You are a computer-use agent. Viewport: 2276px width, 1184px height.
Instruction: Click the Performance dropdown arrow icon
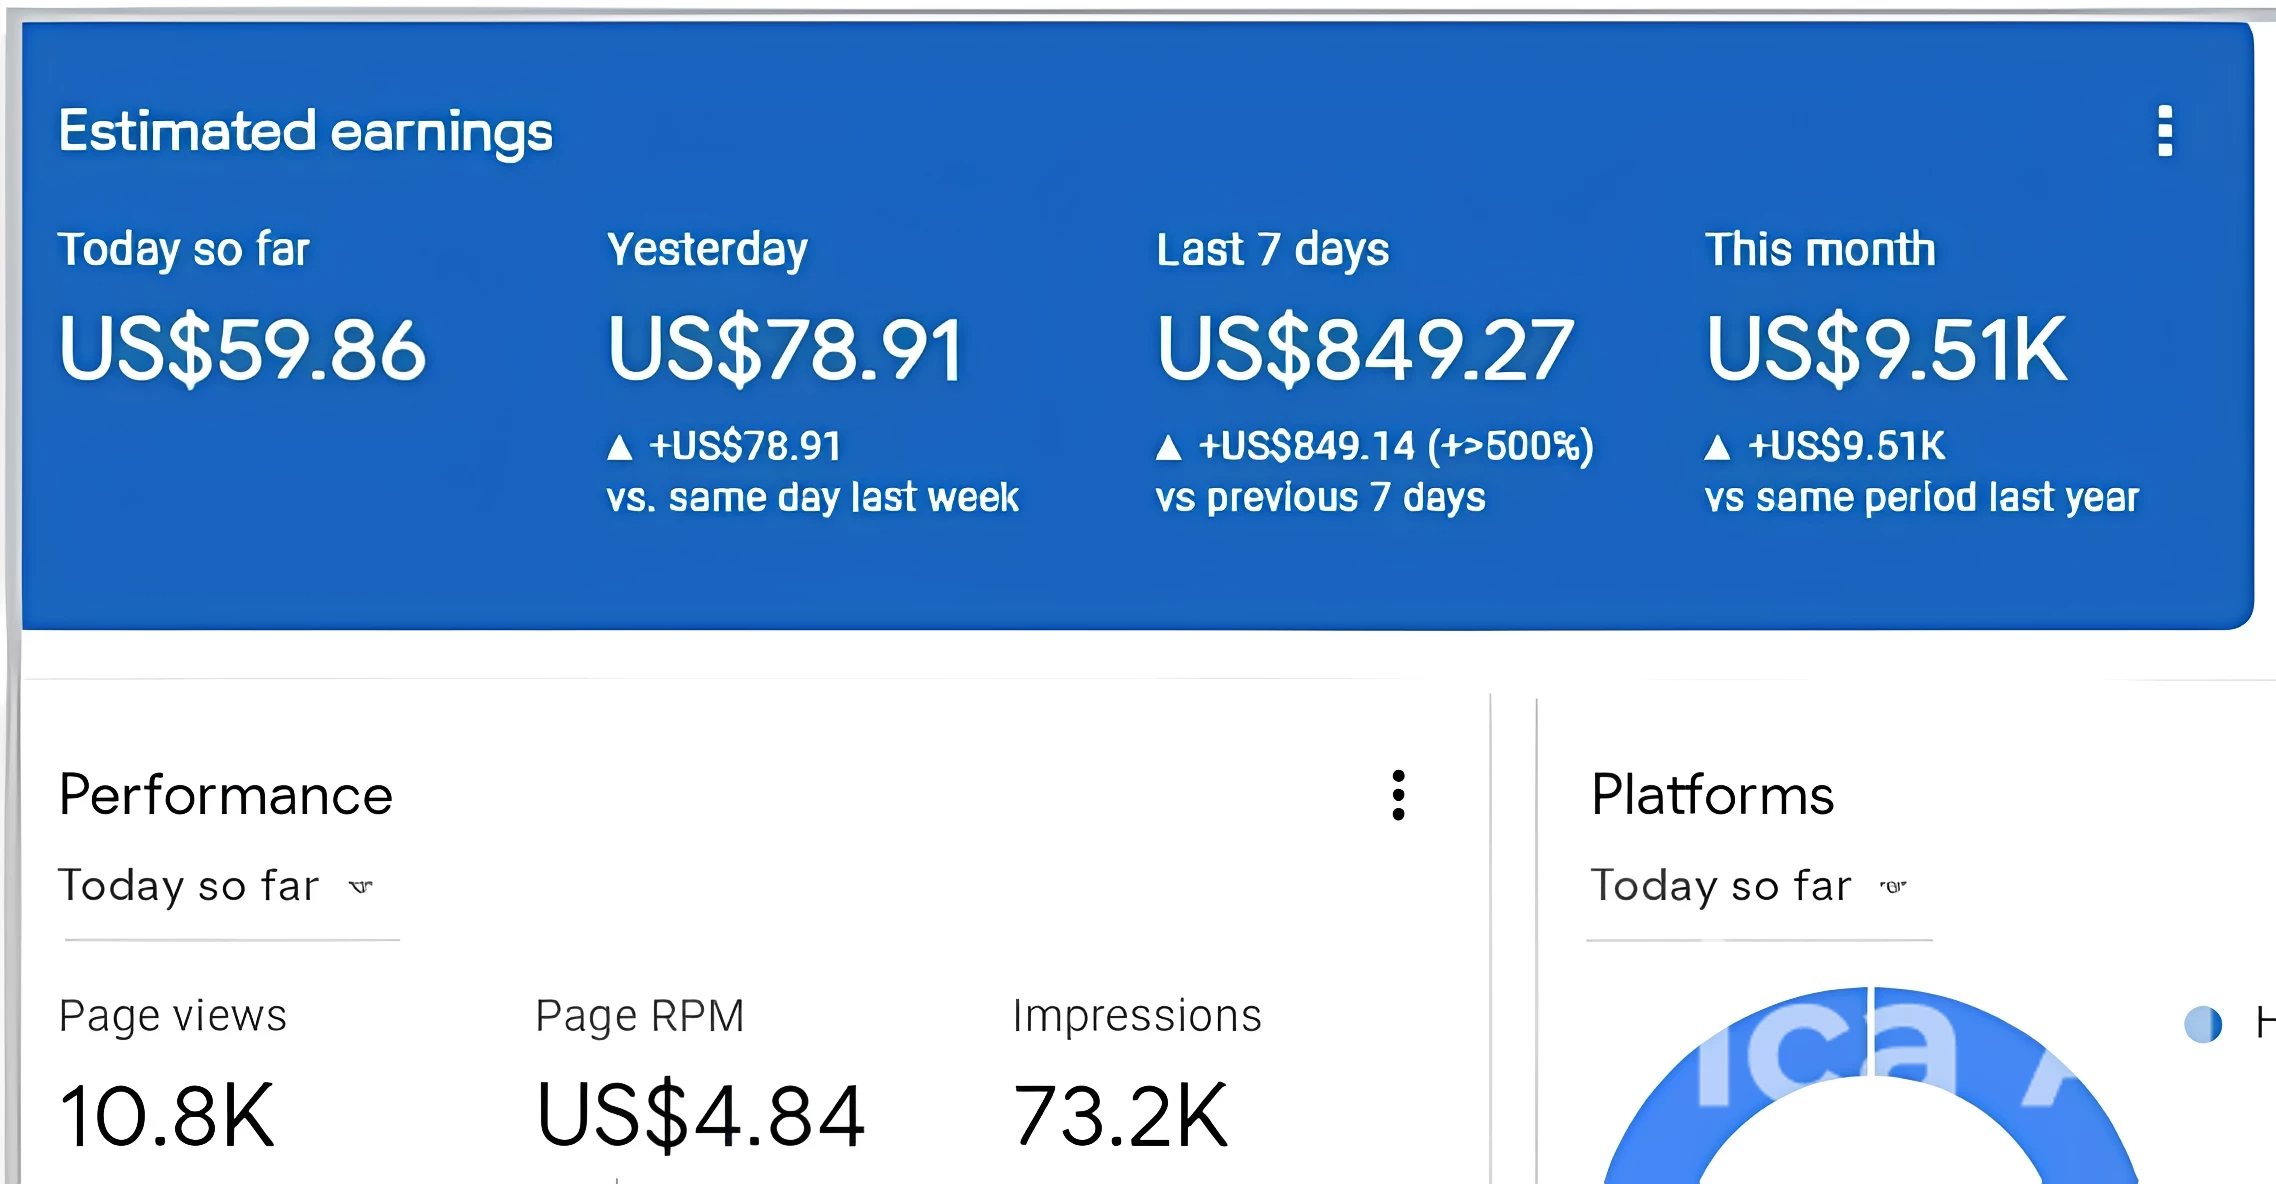point(361,886)
